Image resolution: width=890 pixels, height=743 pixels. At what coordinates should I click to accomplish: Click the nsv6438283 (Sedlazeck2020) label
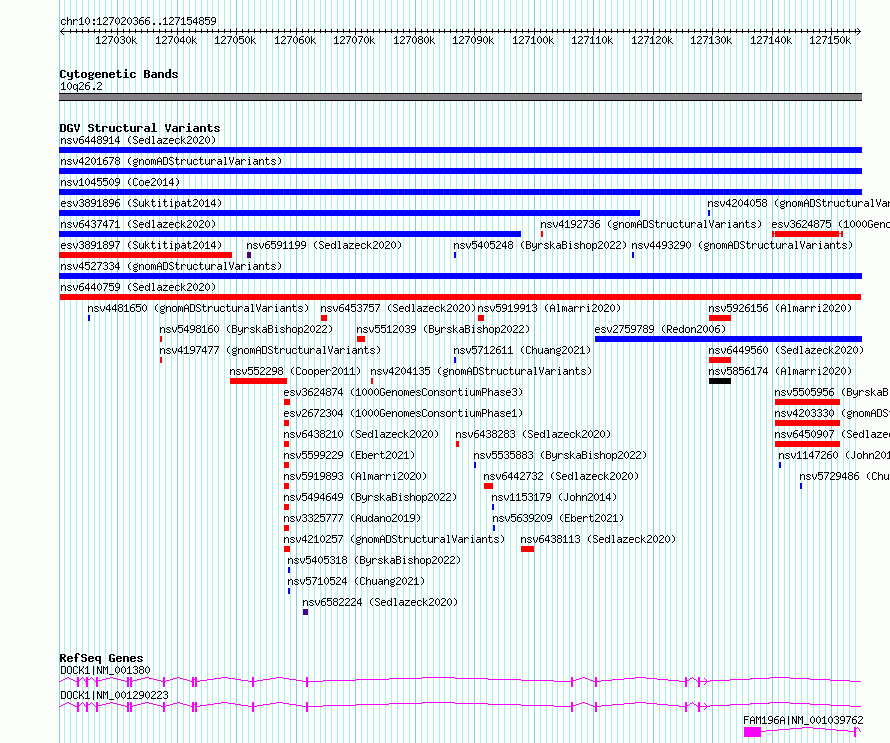pos(533,434)
